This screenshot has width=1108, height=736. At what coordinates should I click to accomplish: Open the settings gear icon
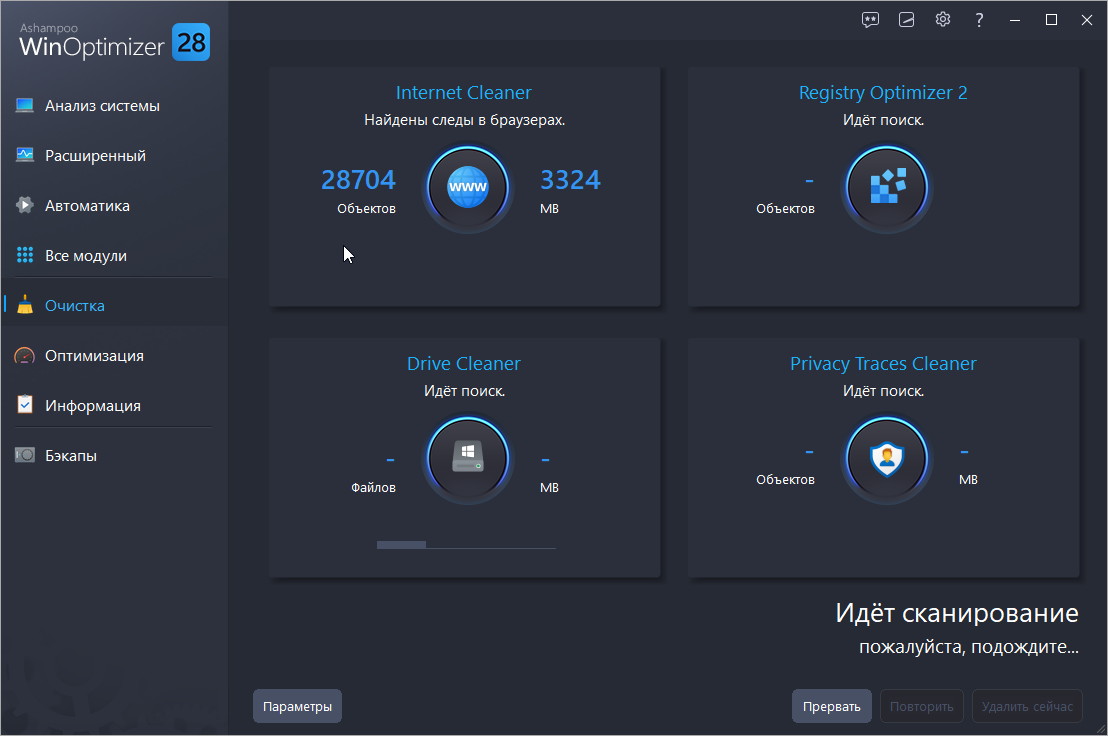point(943,20)
